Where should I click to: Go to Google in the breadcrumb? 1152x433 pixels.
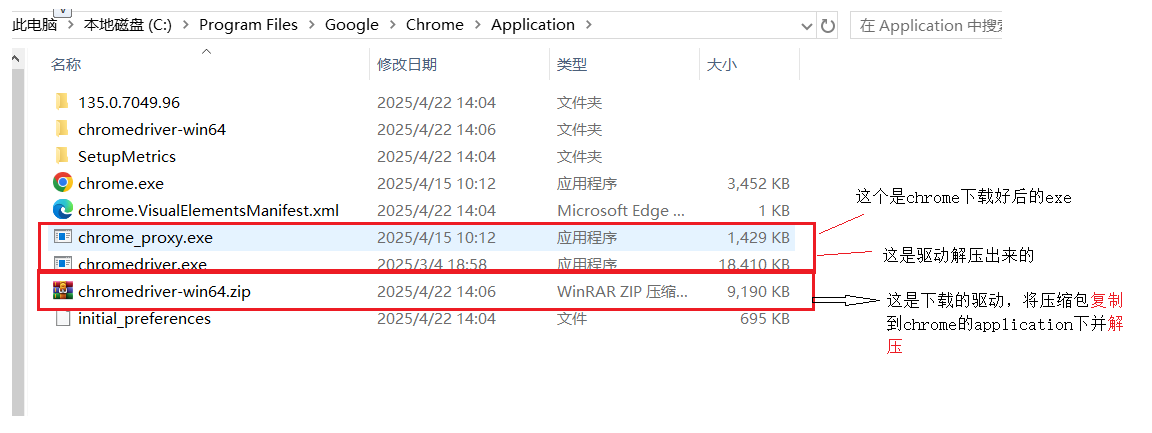tap(352, 25)
